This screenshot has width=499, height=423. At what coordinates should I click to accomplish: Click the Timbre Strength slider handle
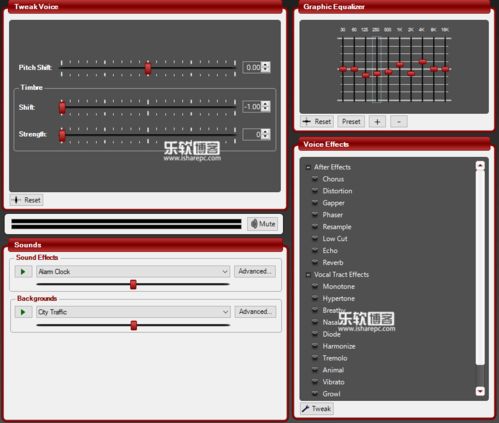pos(62,135)
